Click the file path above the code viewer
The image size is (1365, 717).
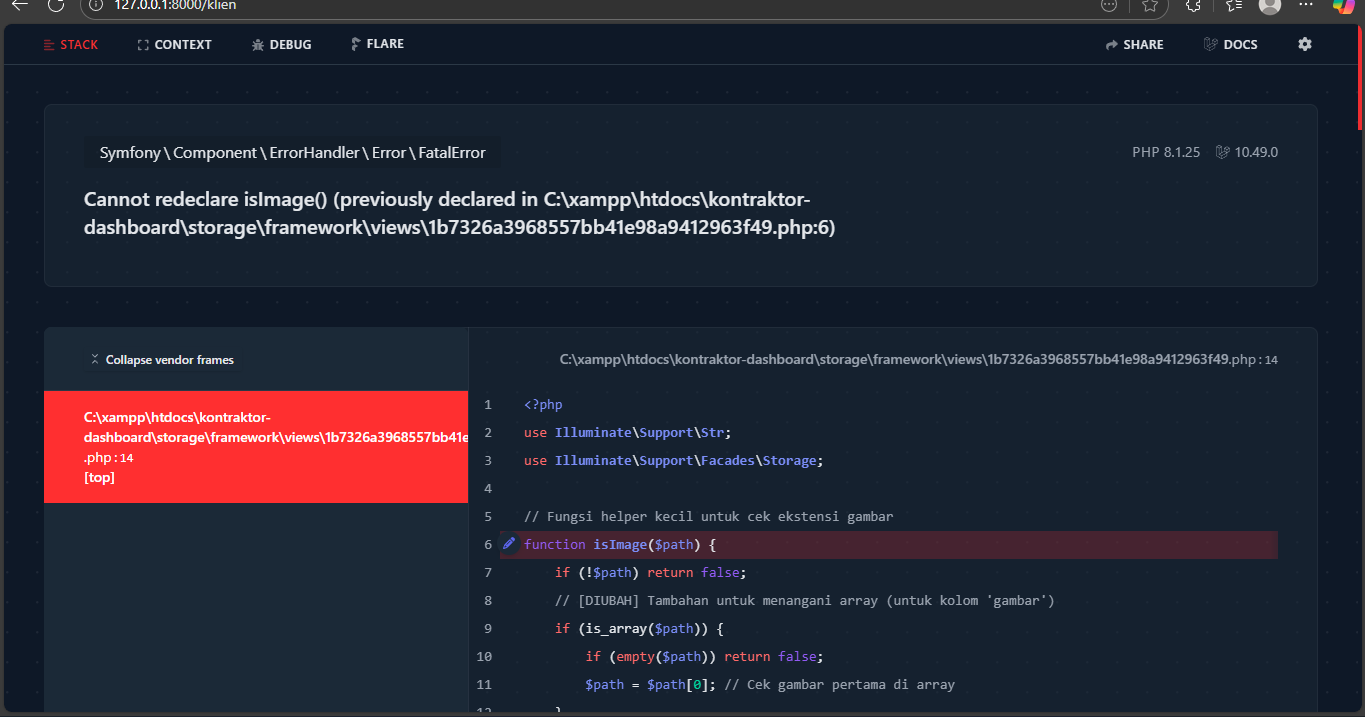(895, 360)
